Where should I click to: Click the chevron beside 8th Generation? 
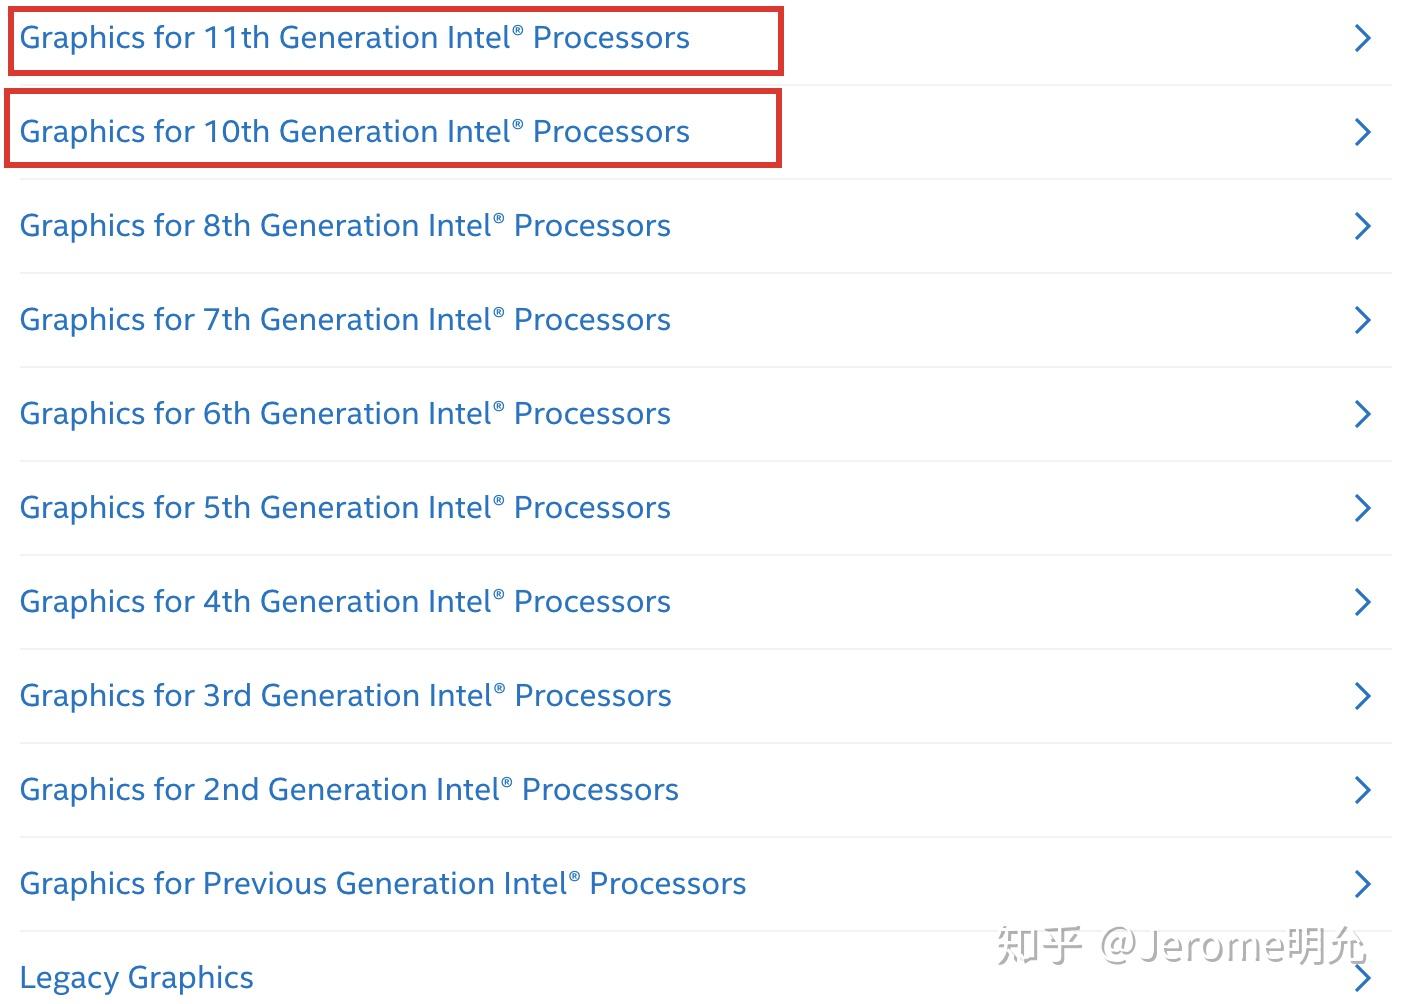[1362, 226]
